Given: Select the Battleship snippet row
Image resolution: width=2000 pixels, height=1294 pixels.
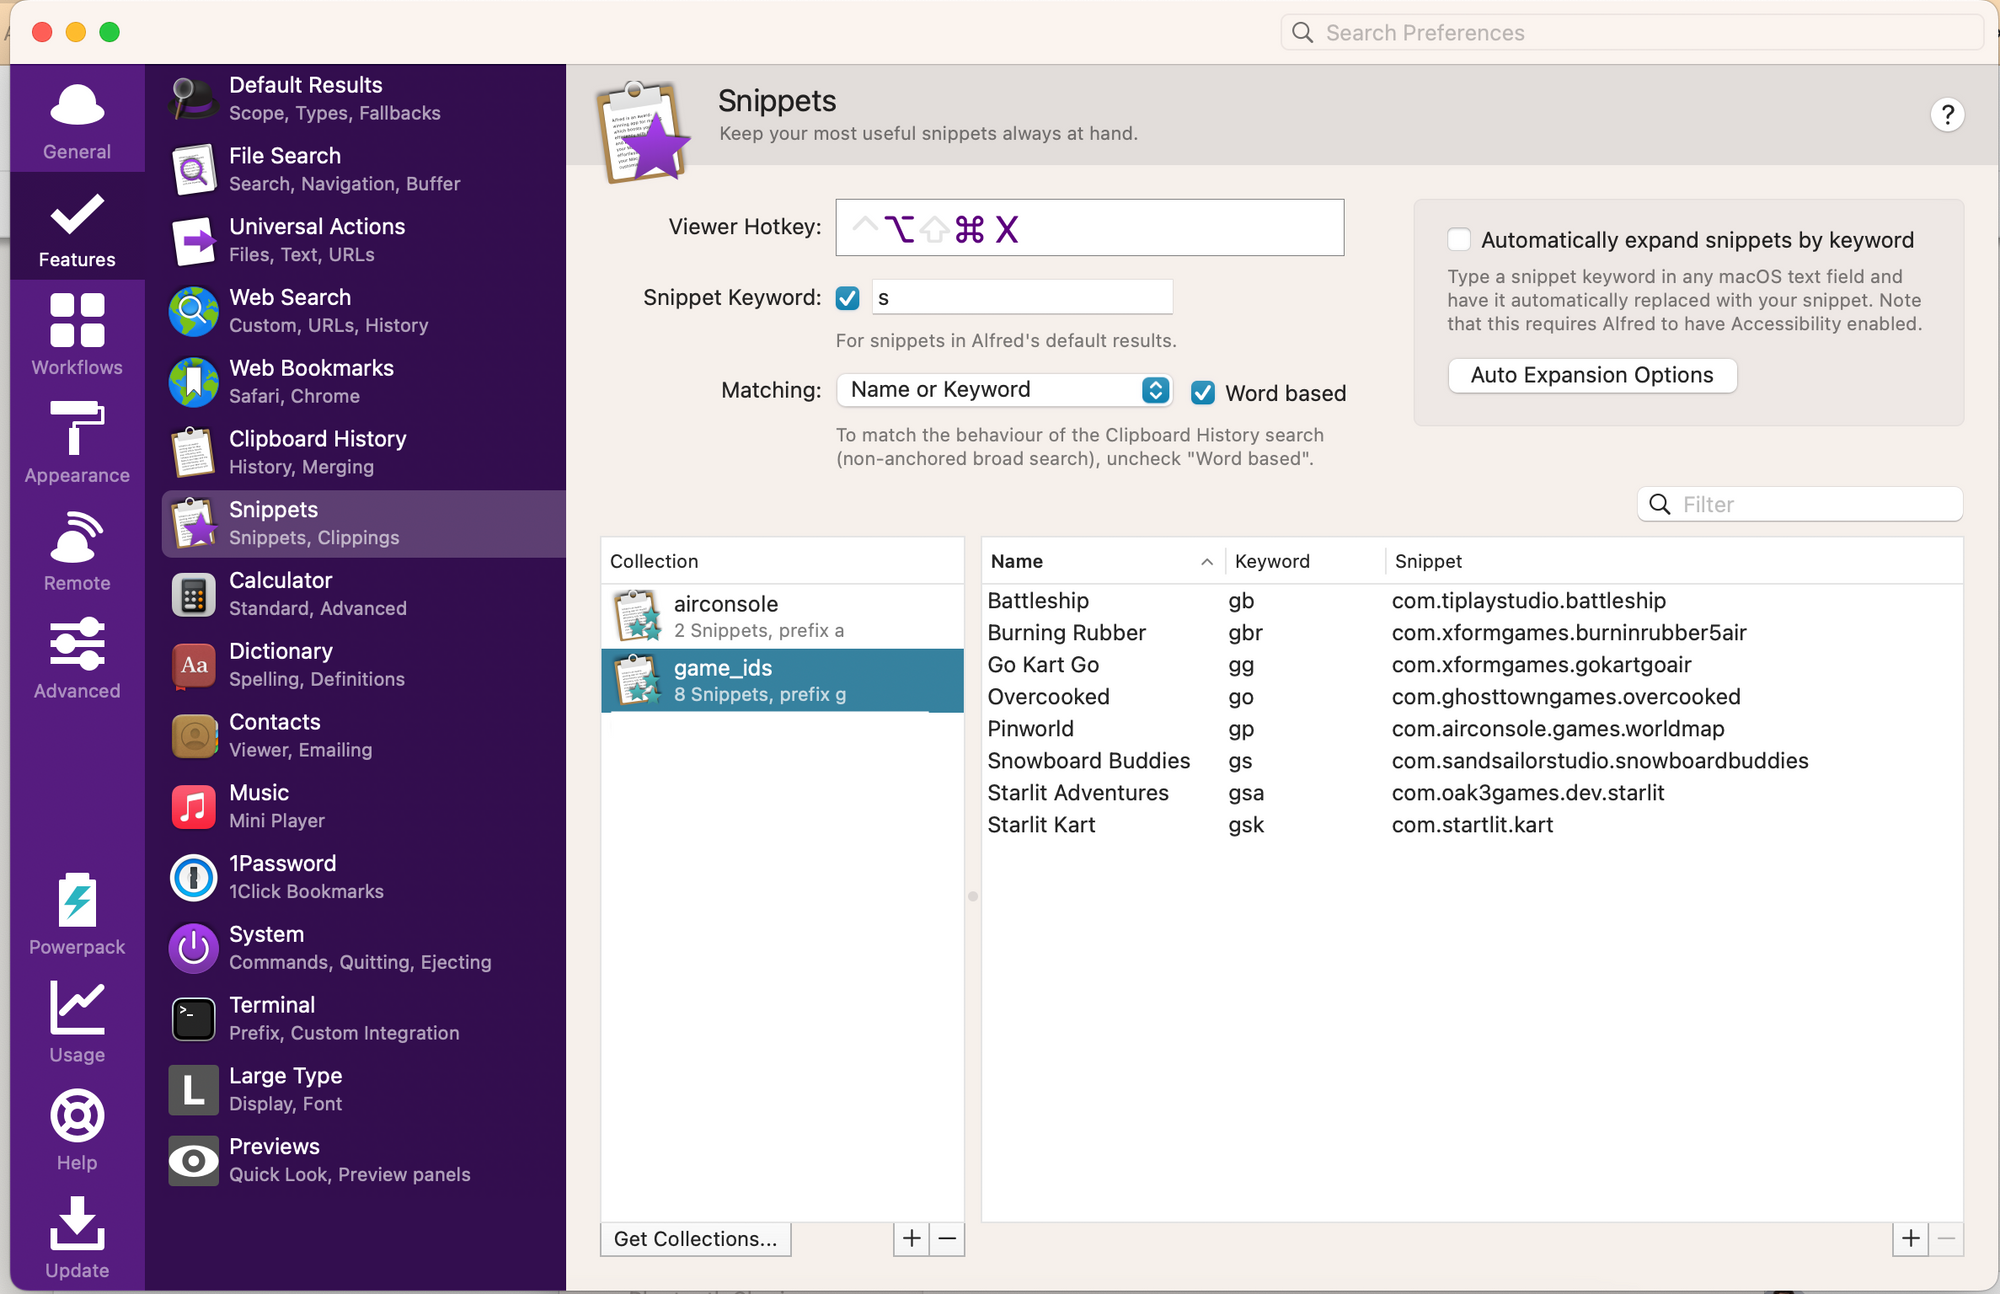Looking at the screenshot, I should point(1472,601).
